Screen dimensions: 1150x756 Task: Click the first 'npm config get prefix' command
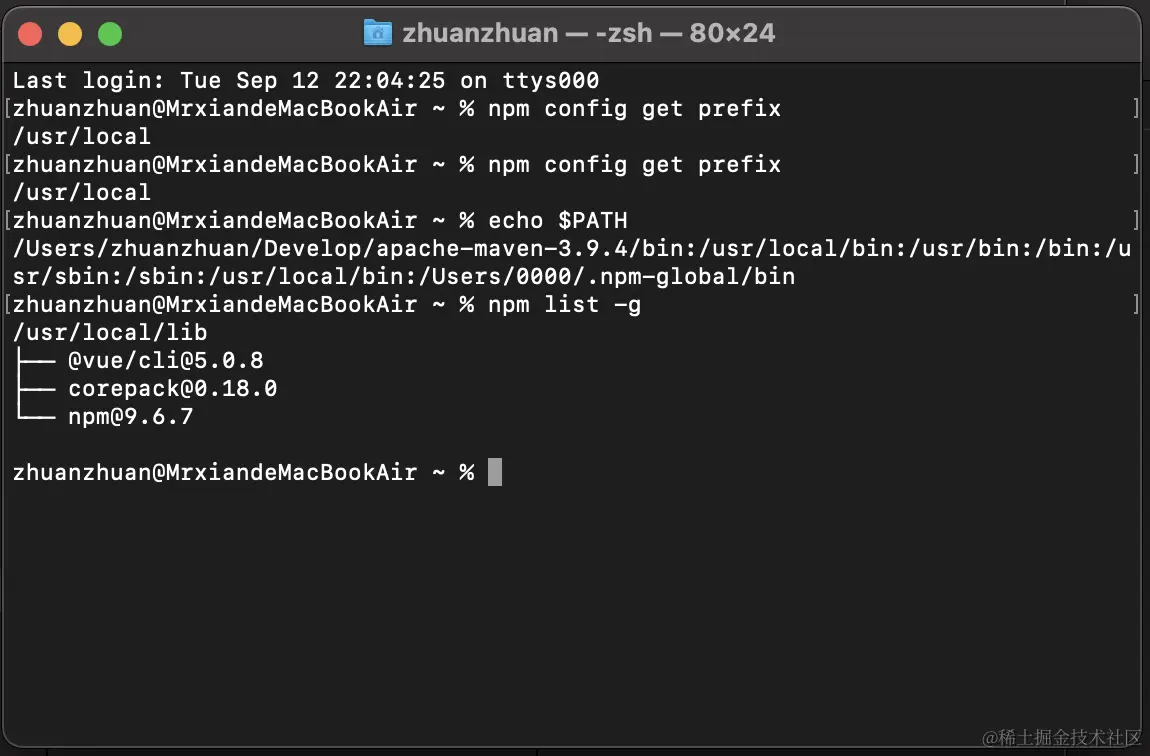634,109
